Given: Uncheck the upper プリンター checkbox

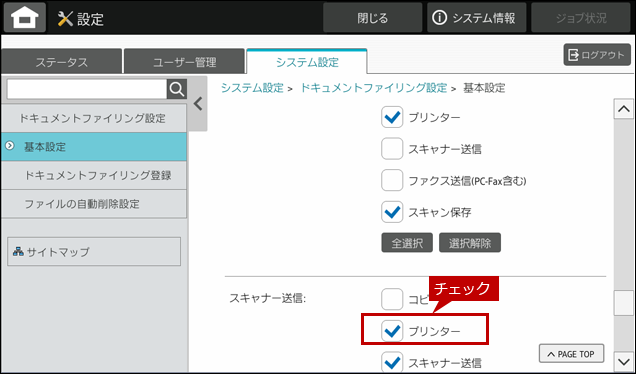Looking at the screenshot, I should click(392, 117).
